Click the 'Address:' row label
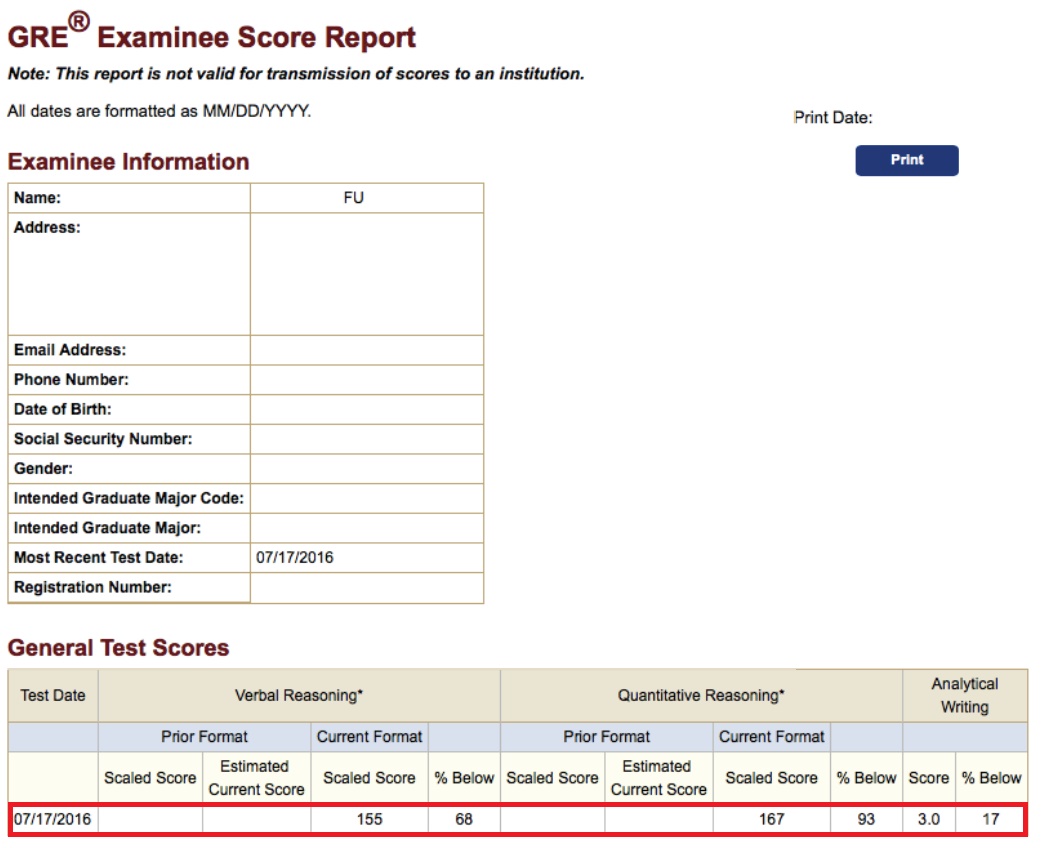The width and height of the screenshot is (1060, 848). pos(47,227)
